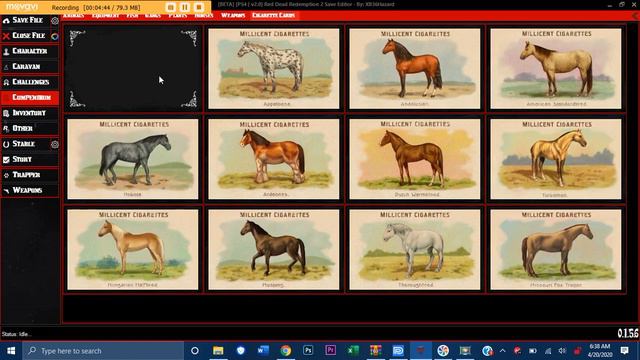Select the Appaloosa cigarette card
This screenshot has height=360, width=640.
[273, 69]
